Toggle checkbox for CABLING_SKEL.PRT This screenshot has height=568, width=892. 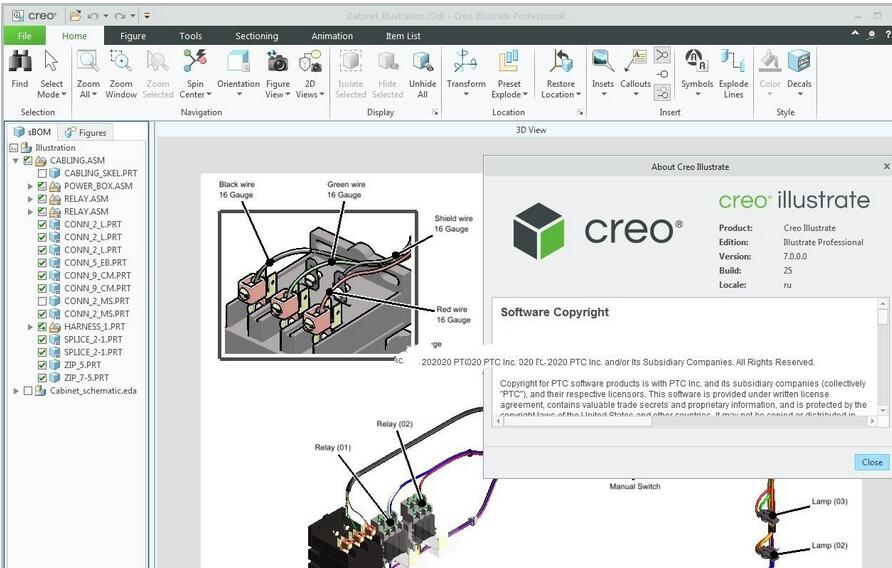[42, 173]
